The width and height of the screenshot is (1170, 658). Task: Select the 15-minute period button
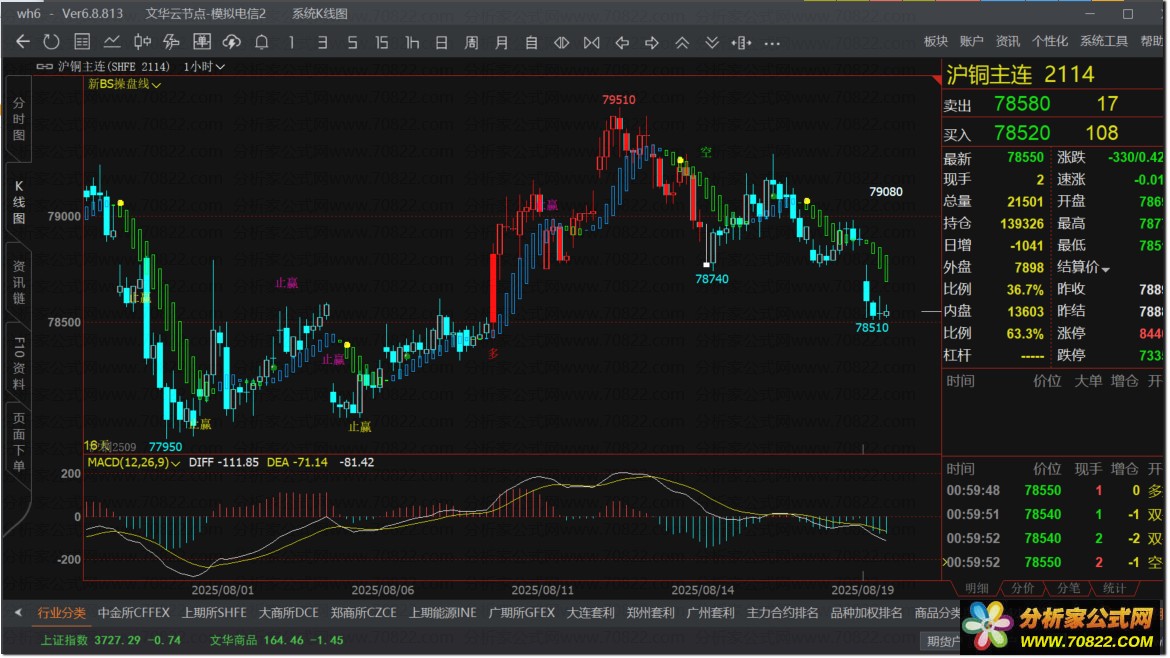click(x=382, y=43)
